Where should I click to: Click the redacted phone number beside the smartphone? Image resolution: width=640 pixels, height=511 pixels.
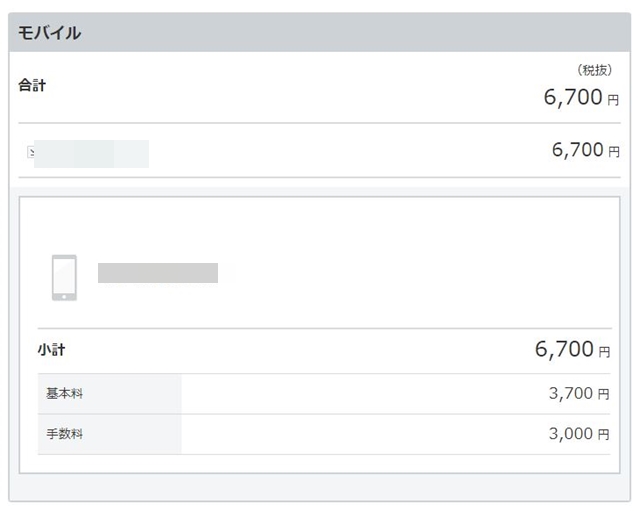click(158, 273)
